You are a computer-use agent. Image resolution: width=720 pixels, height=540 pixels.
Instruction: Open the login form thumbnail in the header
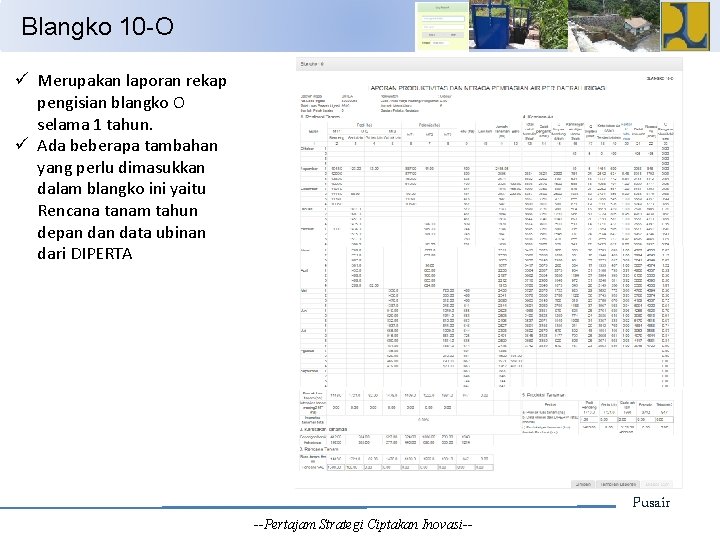[442, 26]
